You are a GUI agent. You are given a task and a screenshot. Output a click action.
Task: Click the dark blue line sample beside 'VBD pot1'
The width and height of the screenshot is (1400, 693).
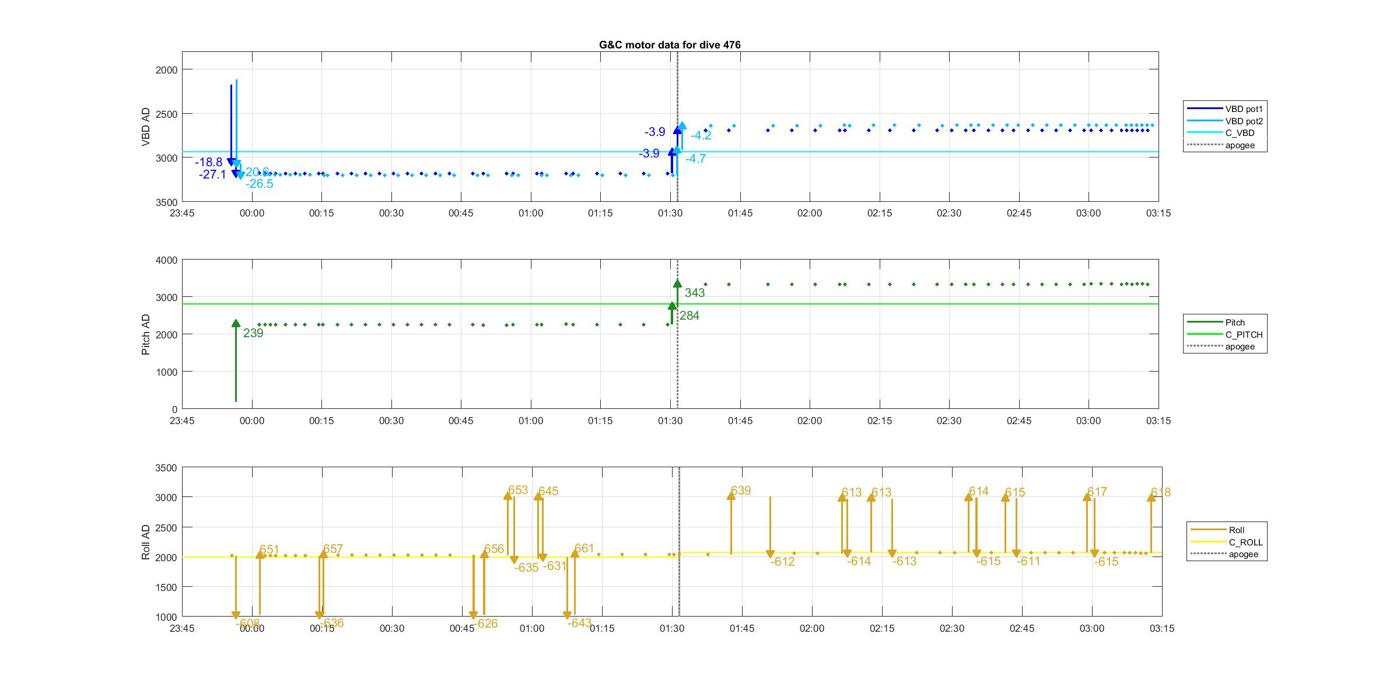click(x=1205, y=108)
